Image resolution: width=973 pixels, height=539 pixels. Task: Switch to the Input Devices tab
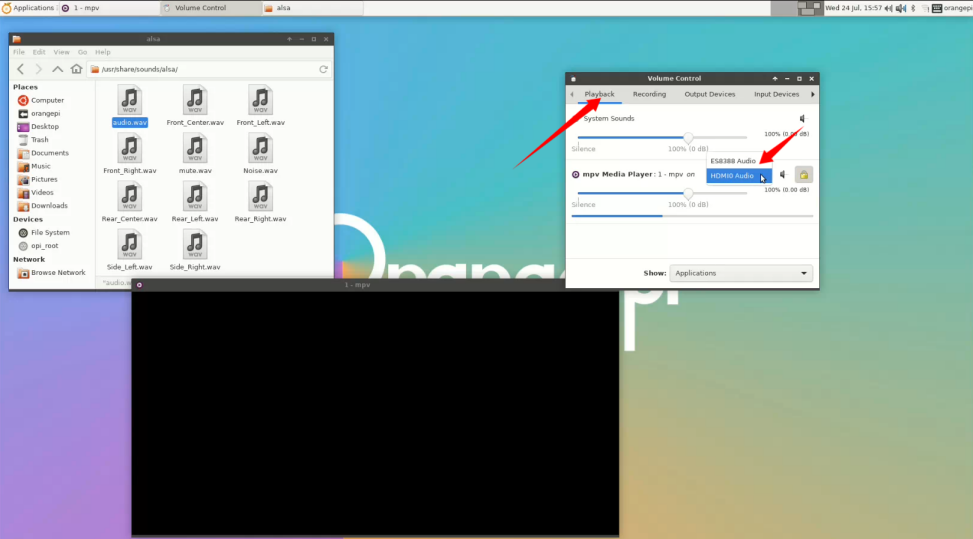click(776, 94)
